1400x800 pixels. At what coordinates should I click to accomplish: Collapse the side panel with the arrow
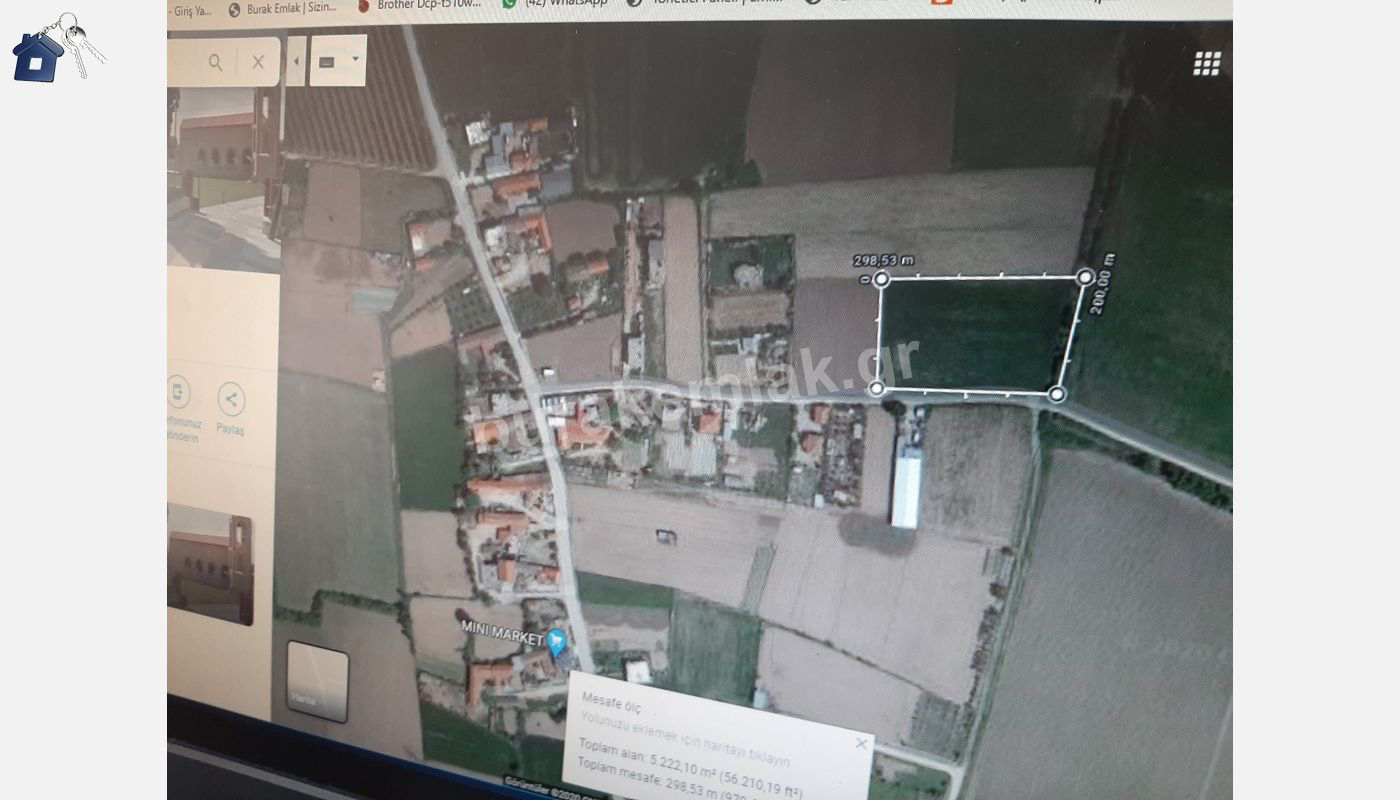(x=296, y=61)
